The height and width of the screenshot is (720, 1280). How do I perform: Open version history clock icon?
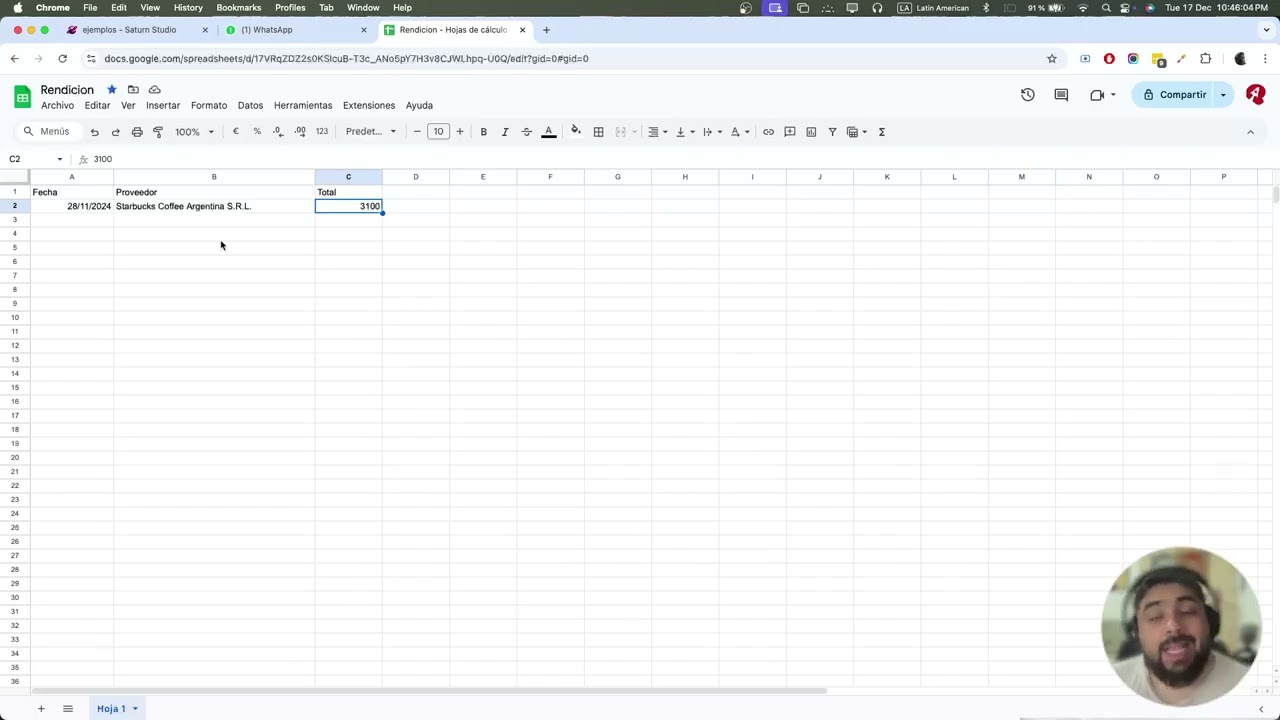1027,95
